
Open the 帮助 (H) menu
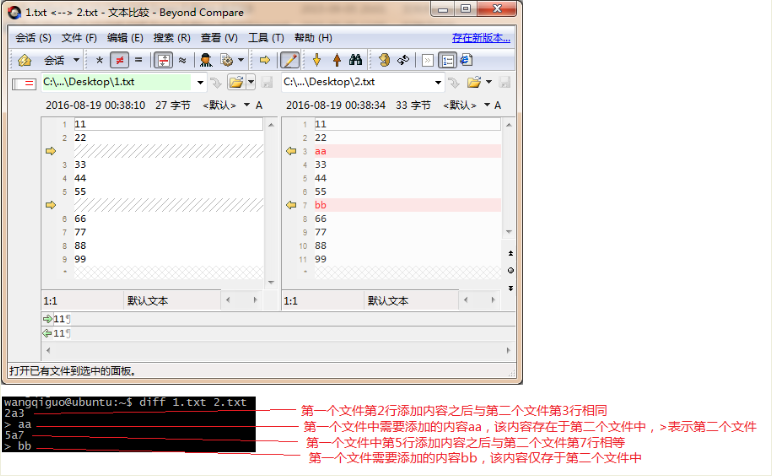[313, 38]
